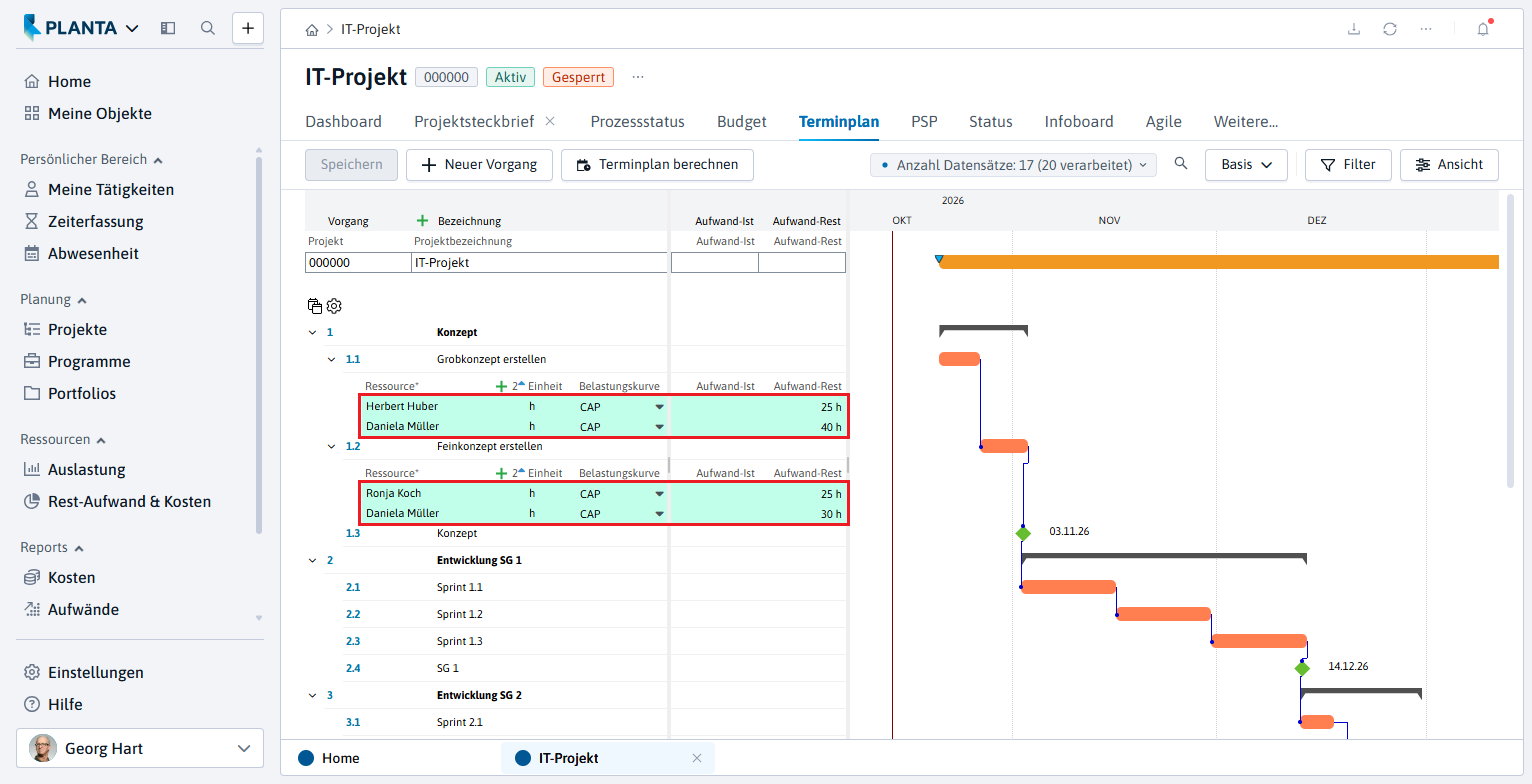Open the Basis dropdown
Screen dimensions: 1532x784
coord(1246,165)
